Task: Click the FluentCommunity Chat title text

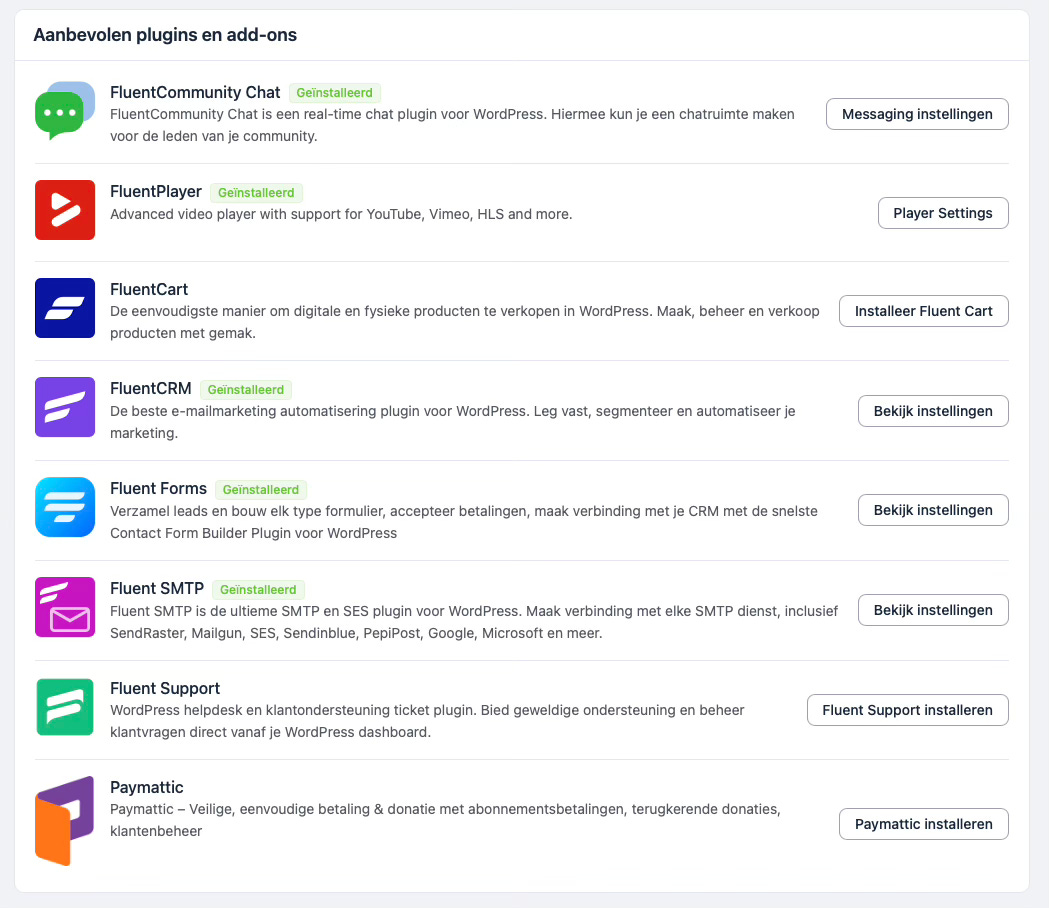Action: point(195,92)
